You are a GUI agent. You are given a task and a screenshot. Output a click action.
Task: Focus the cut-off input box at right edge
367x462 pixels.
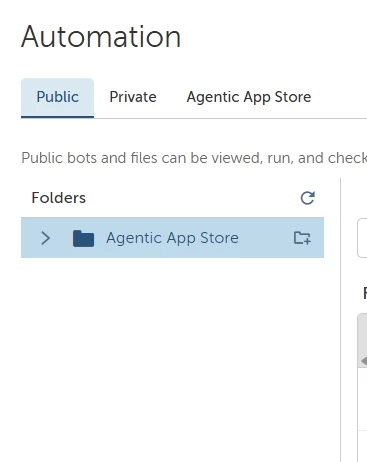tap(362, 238)
